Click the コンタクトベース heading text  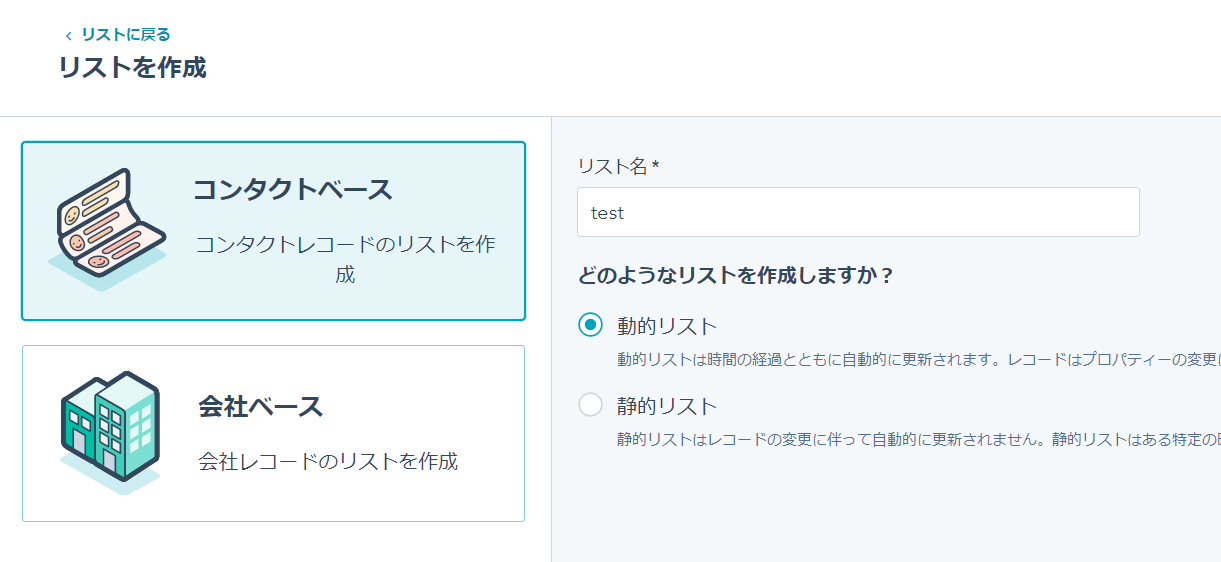pyautogui.click(x=292, y=189)
